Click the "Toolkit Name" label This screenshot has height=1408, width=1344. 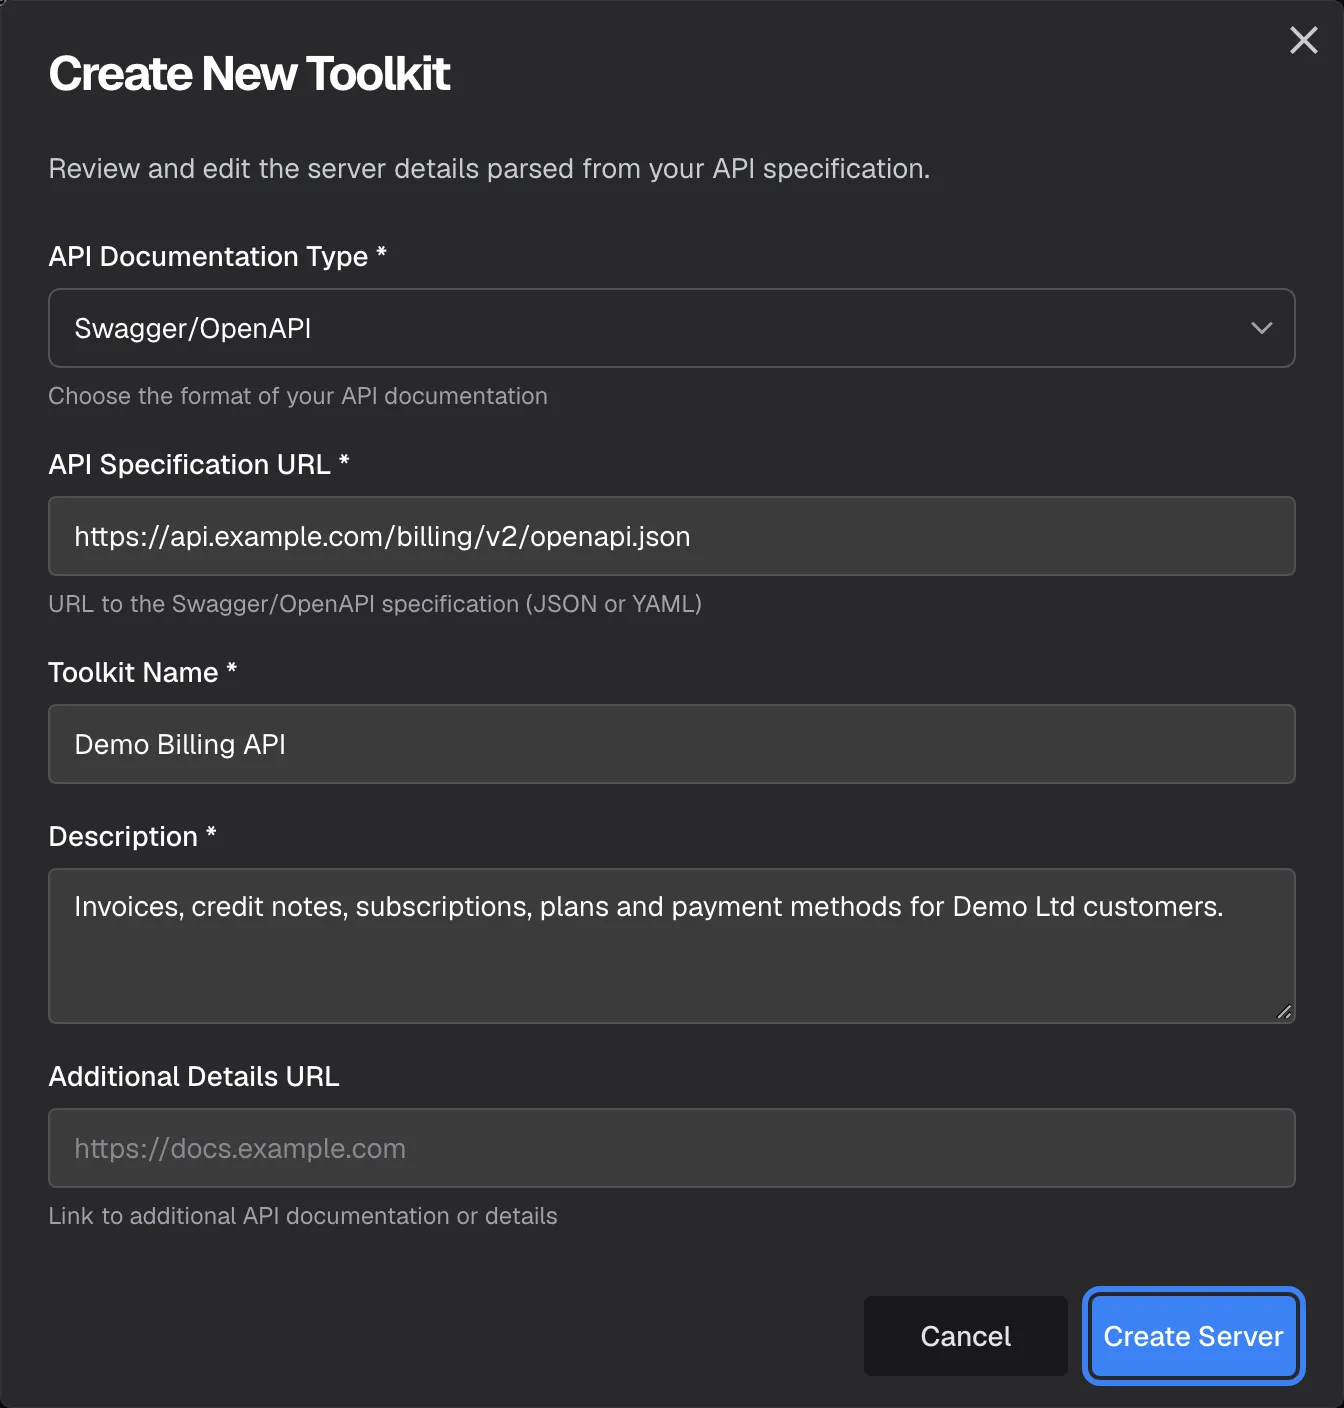point(143,672)
